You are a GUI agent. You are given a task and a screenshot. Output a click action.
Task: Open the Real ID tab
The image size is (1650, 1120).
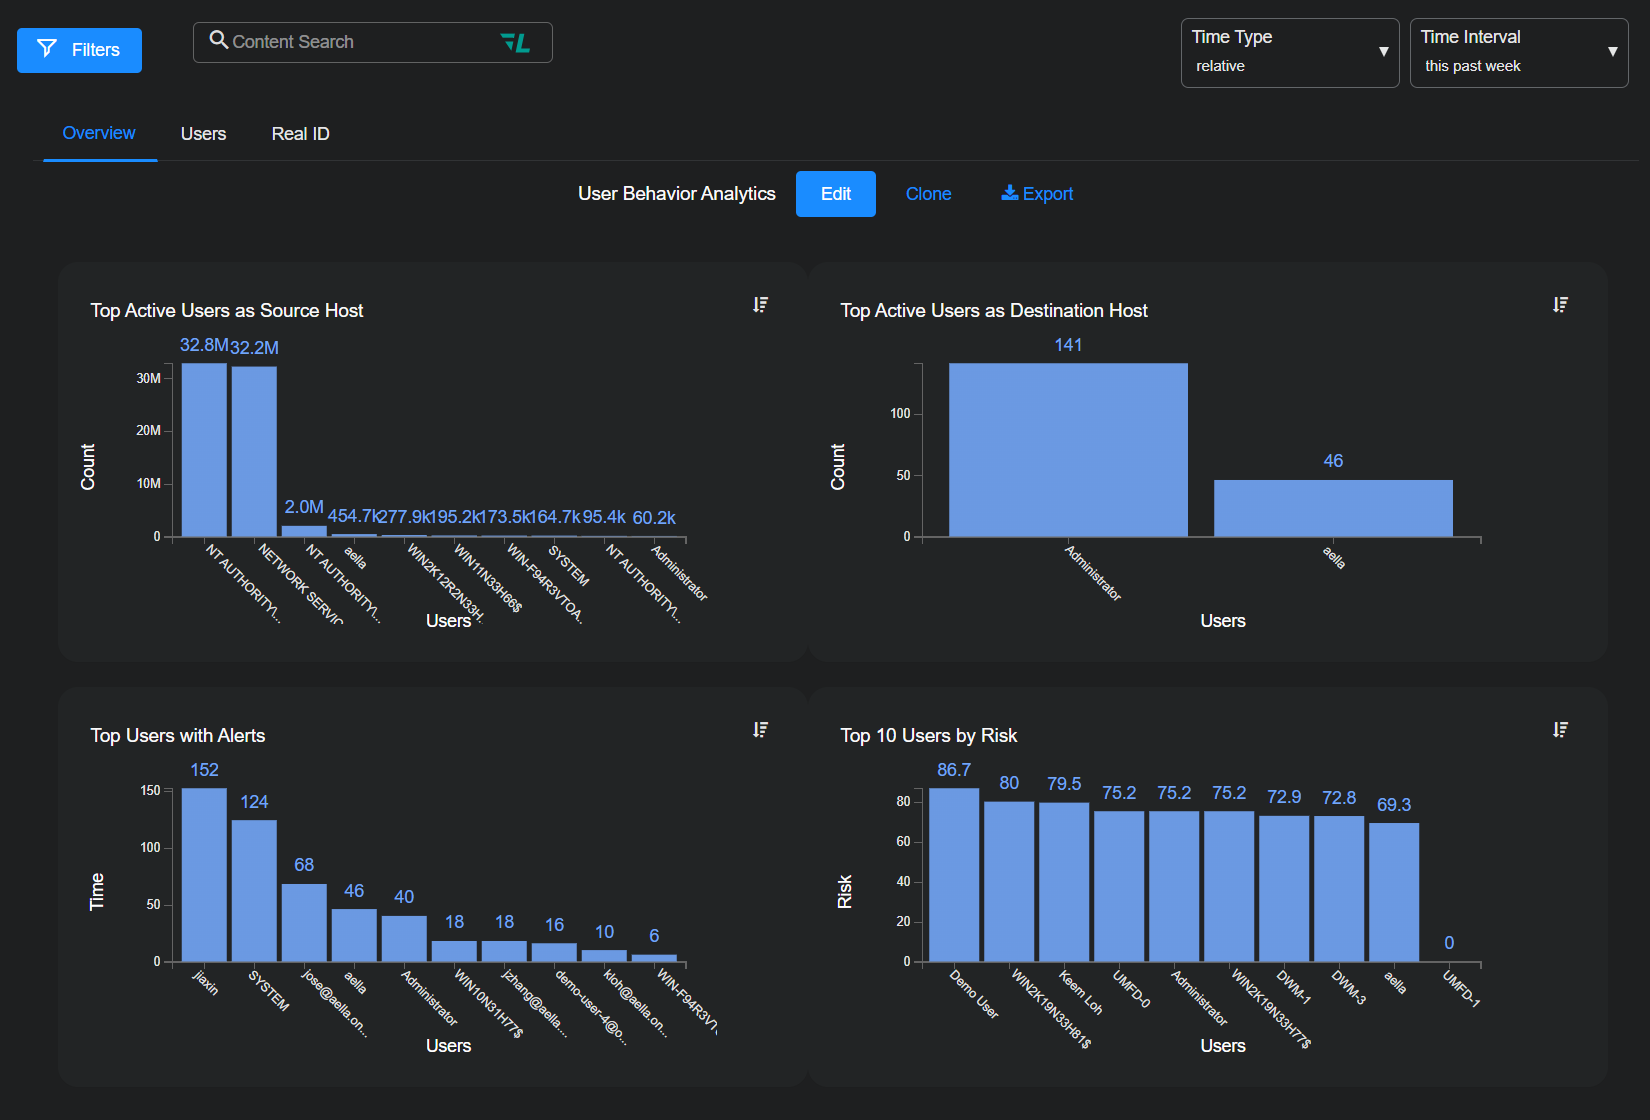[x=300, y=134]
